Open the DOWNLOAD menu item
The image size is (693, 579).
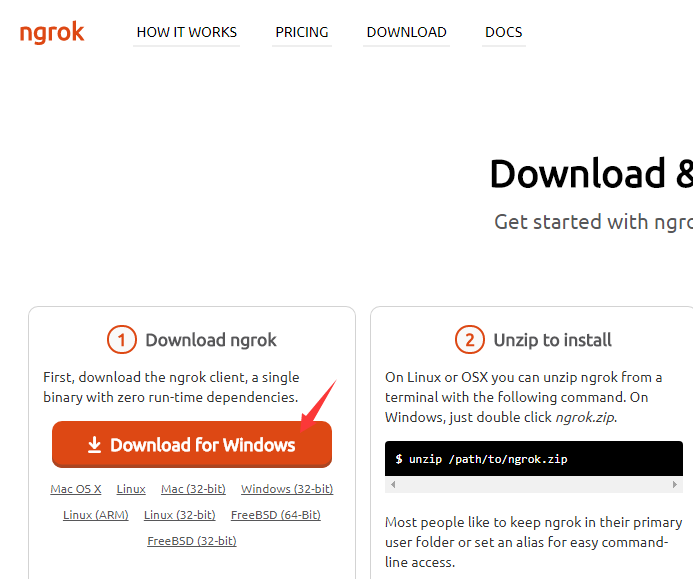(407, 32)
